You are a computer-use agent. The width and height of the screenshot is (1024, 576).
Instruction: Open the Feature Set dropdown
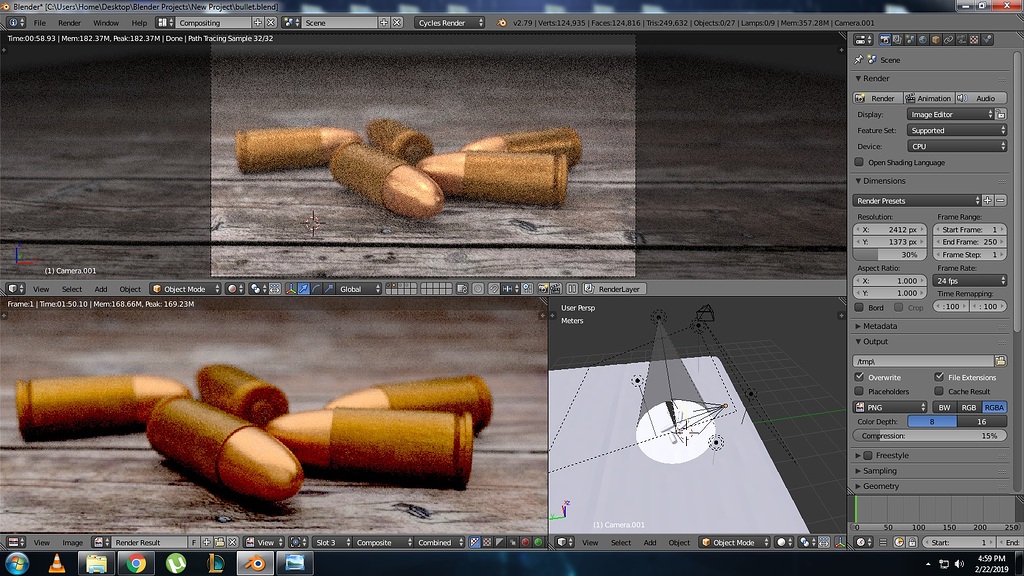[957, 130]
